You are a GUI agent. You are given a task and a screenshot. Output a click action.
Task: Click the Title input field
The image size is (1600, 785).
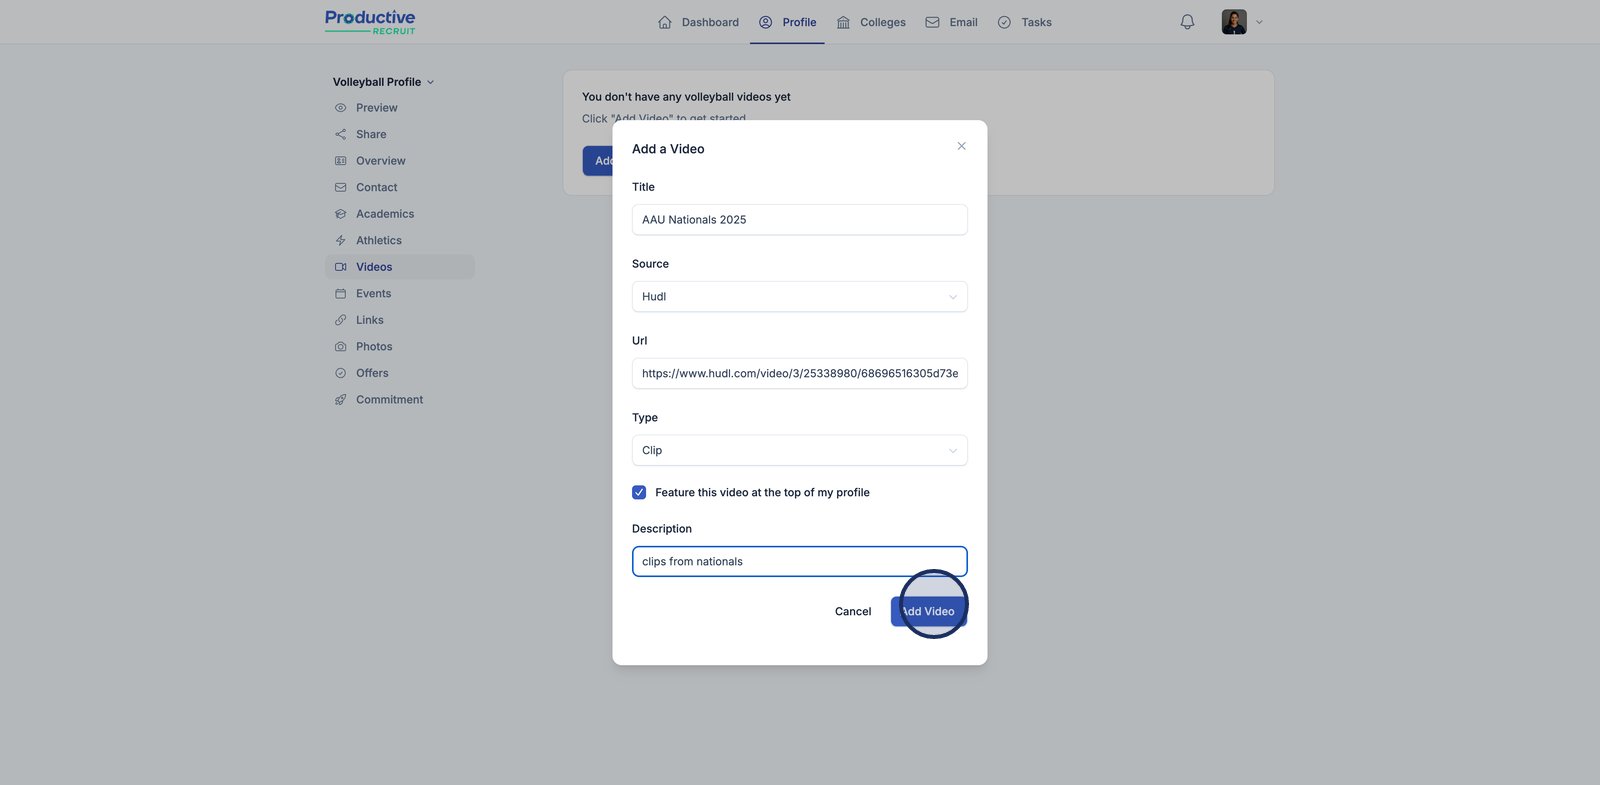799,220
